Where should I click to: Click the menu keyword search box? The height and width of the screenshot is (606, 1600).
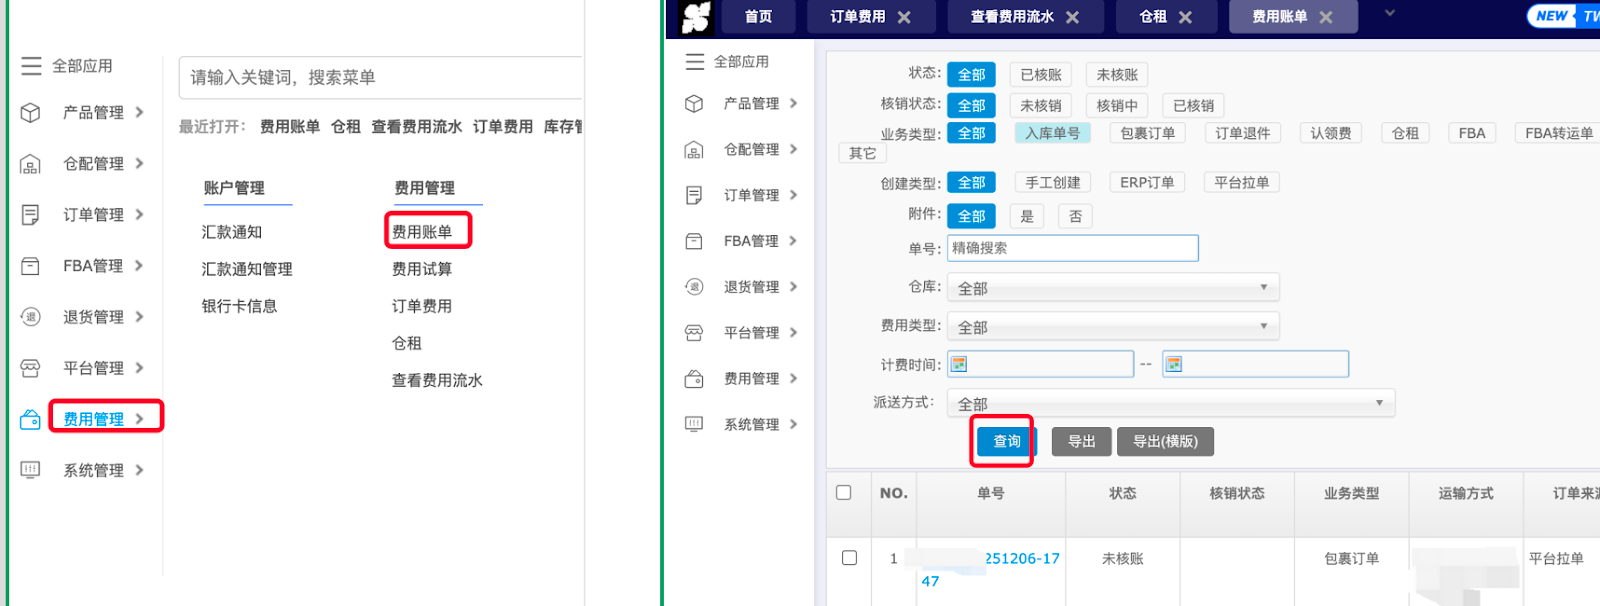click(x=380, y=78)
